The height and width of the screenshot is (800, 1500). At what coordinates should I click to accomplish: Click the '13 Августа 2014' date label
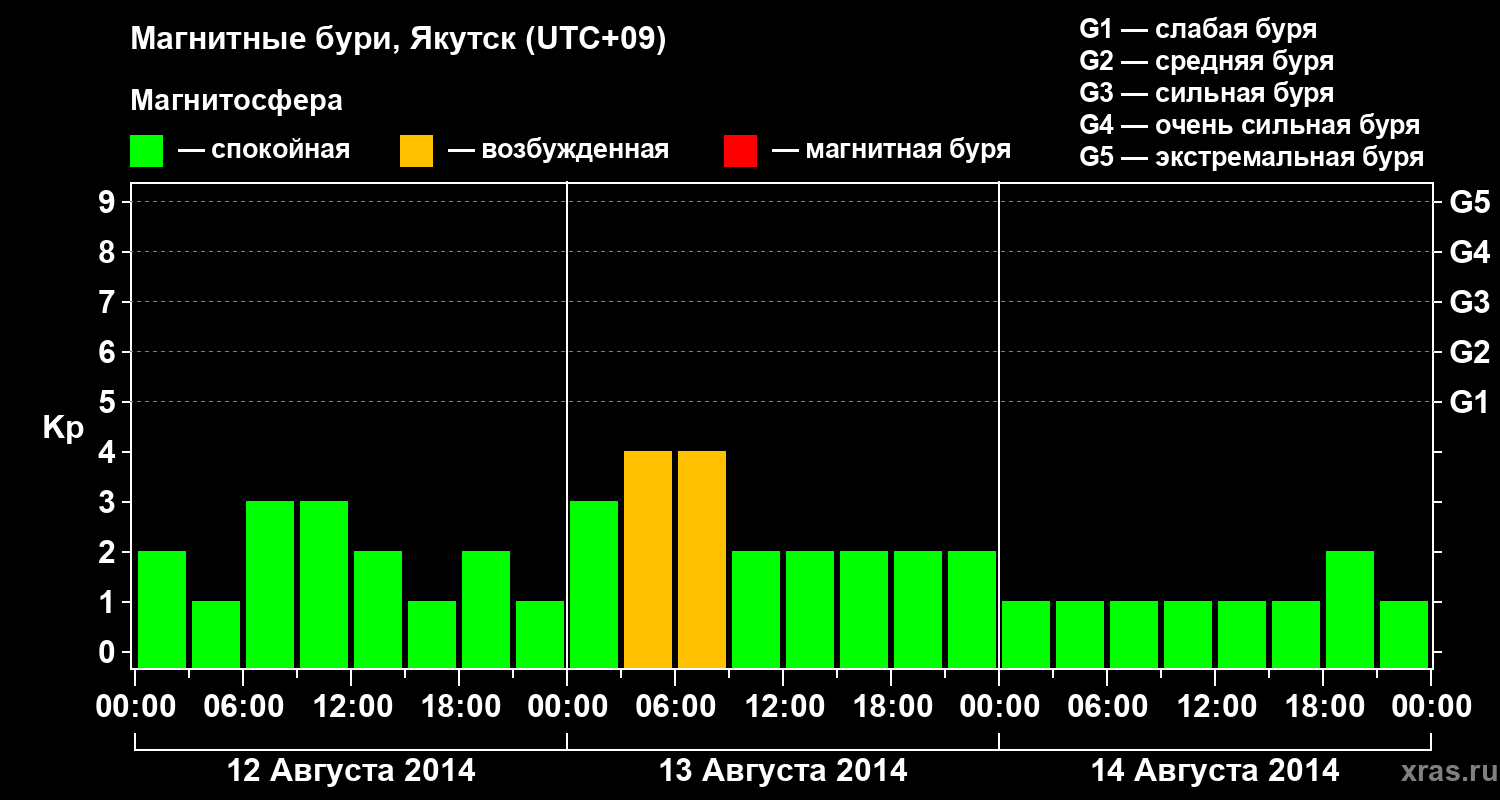pos(783,771)
